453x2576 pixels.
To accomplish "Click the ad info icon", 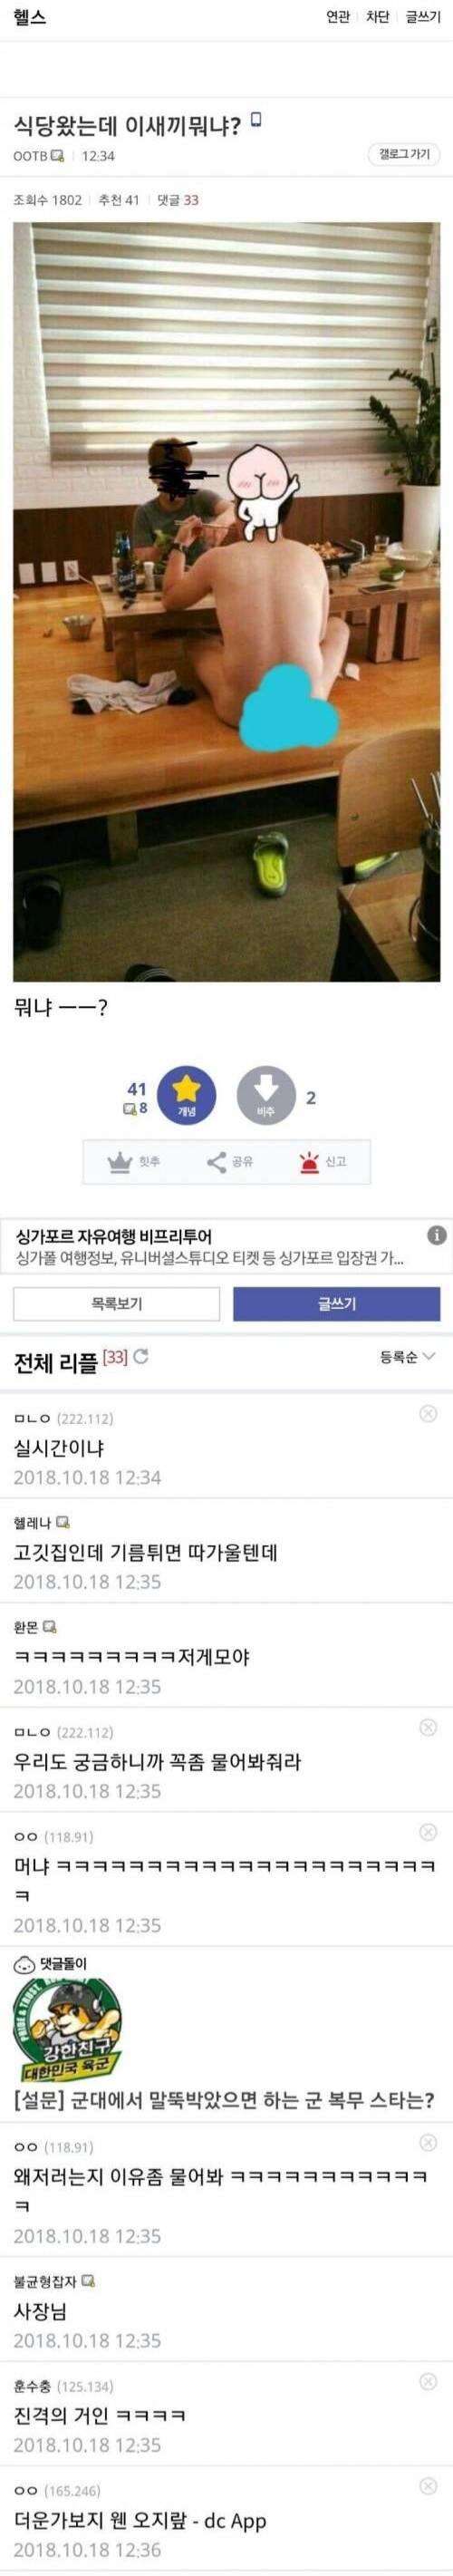I will 437,1235.
